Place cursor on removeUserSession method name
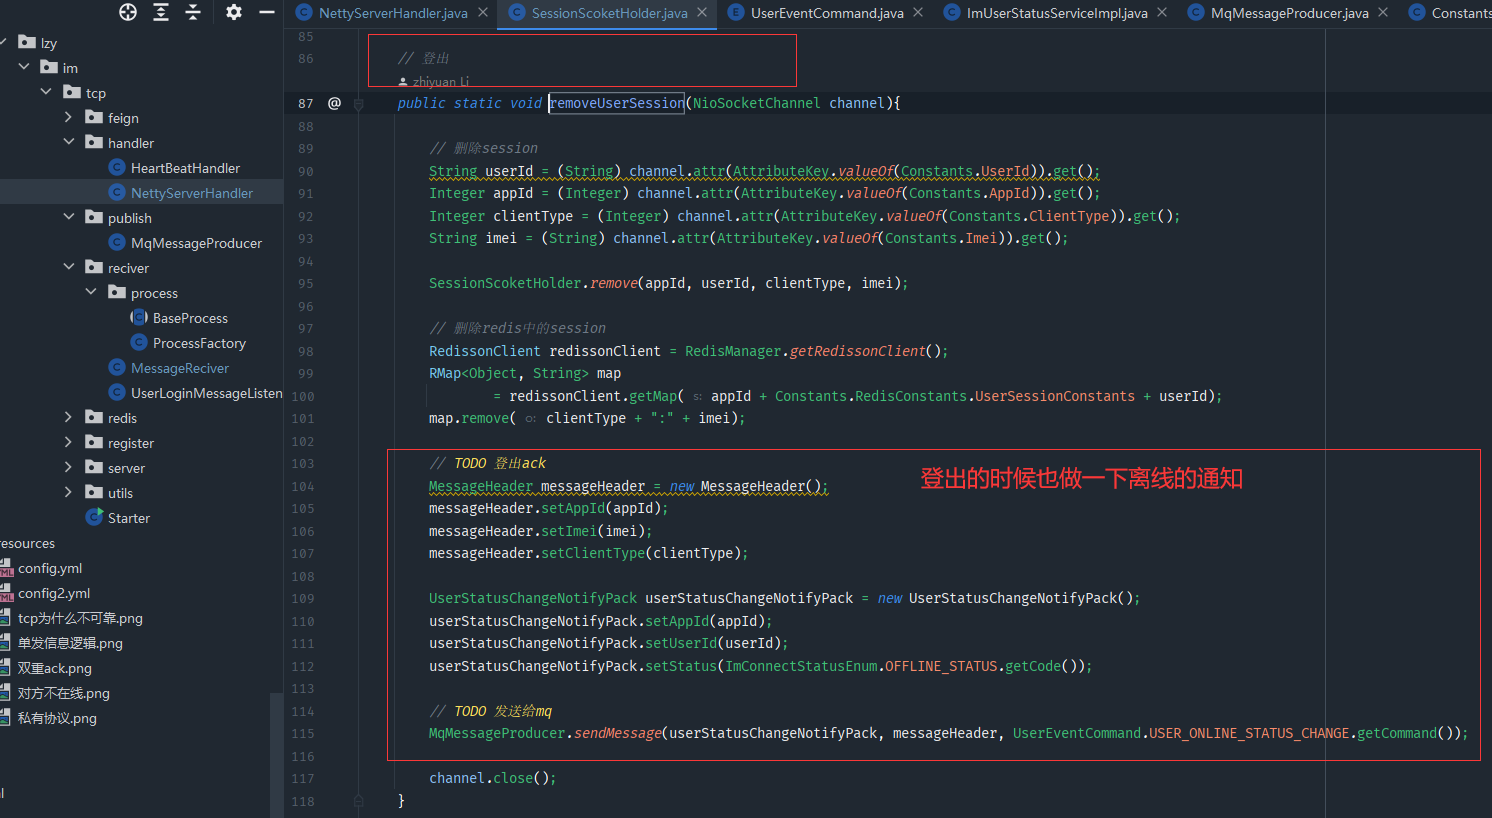1492x818 pixels. [617, 103]
